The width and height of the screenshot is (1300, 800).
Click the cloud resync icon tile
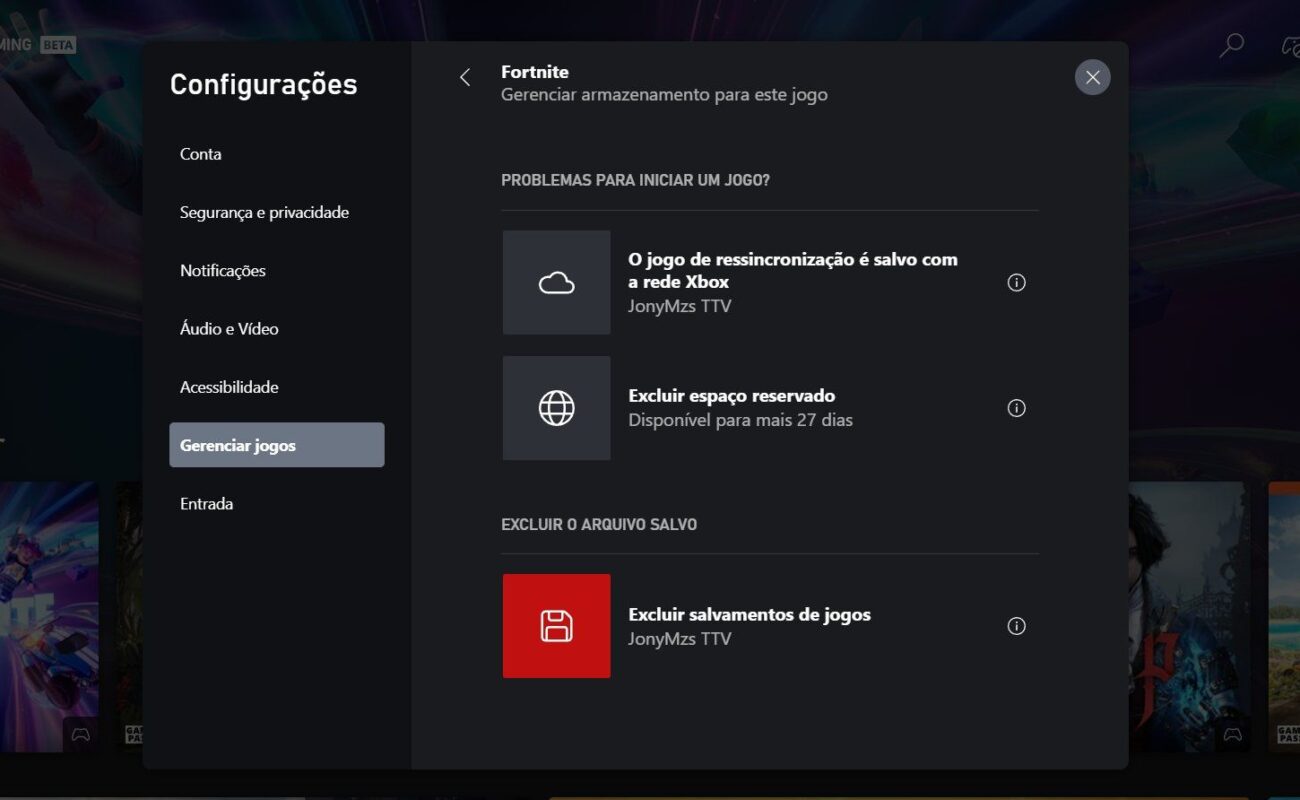[556, 282]
